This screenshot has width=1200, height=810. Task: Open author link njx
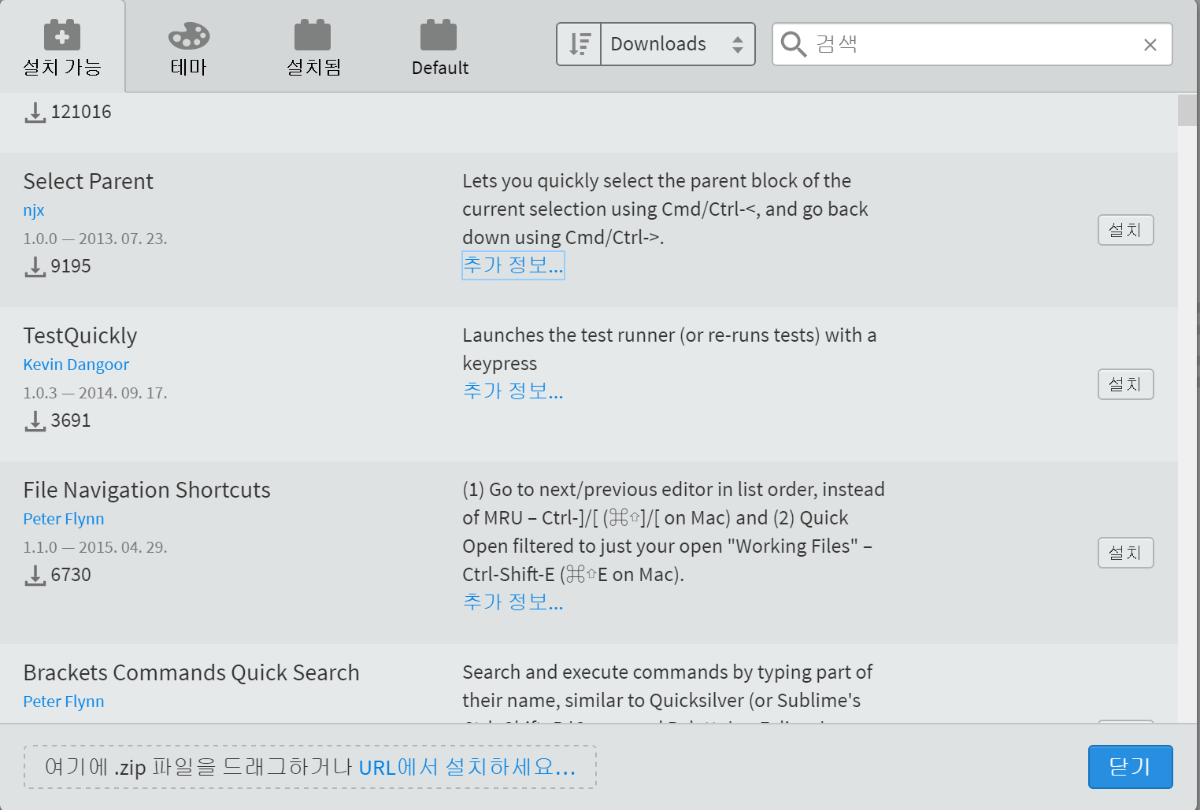pos(34,210)
